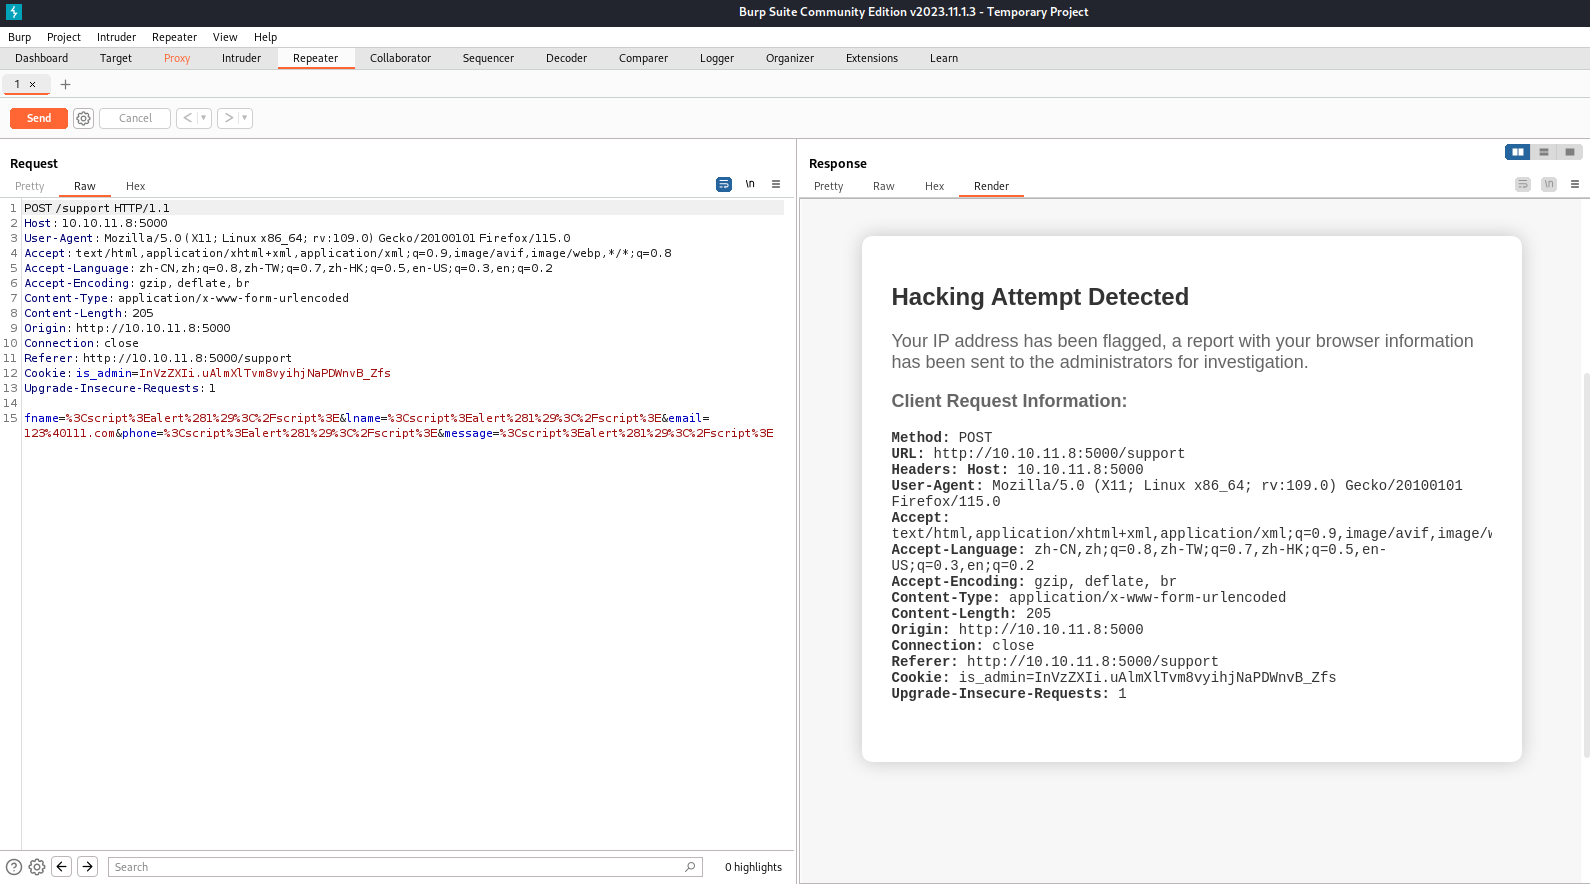Switch to Logger tab
This screenshot has width=1590, height=884.
coord(717,58)
